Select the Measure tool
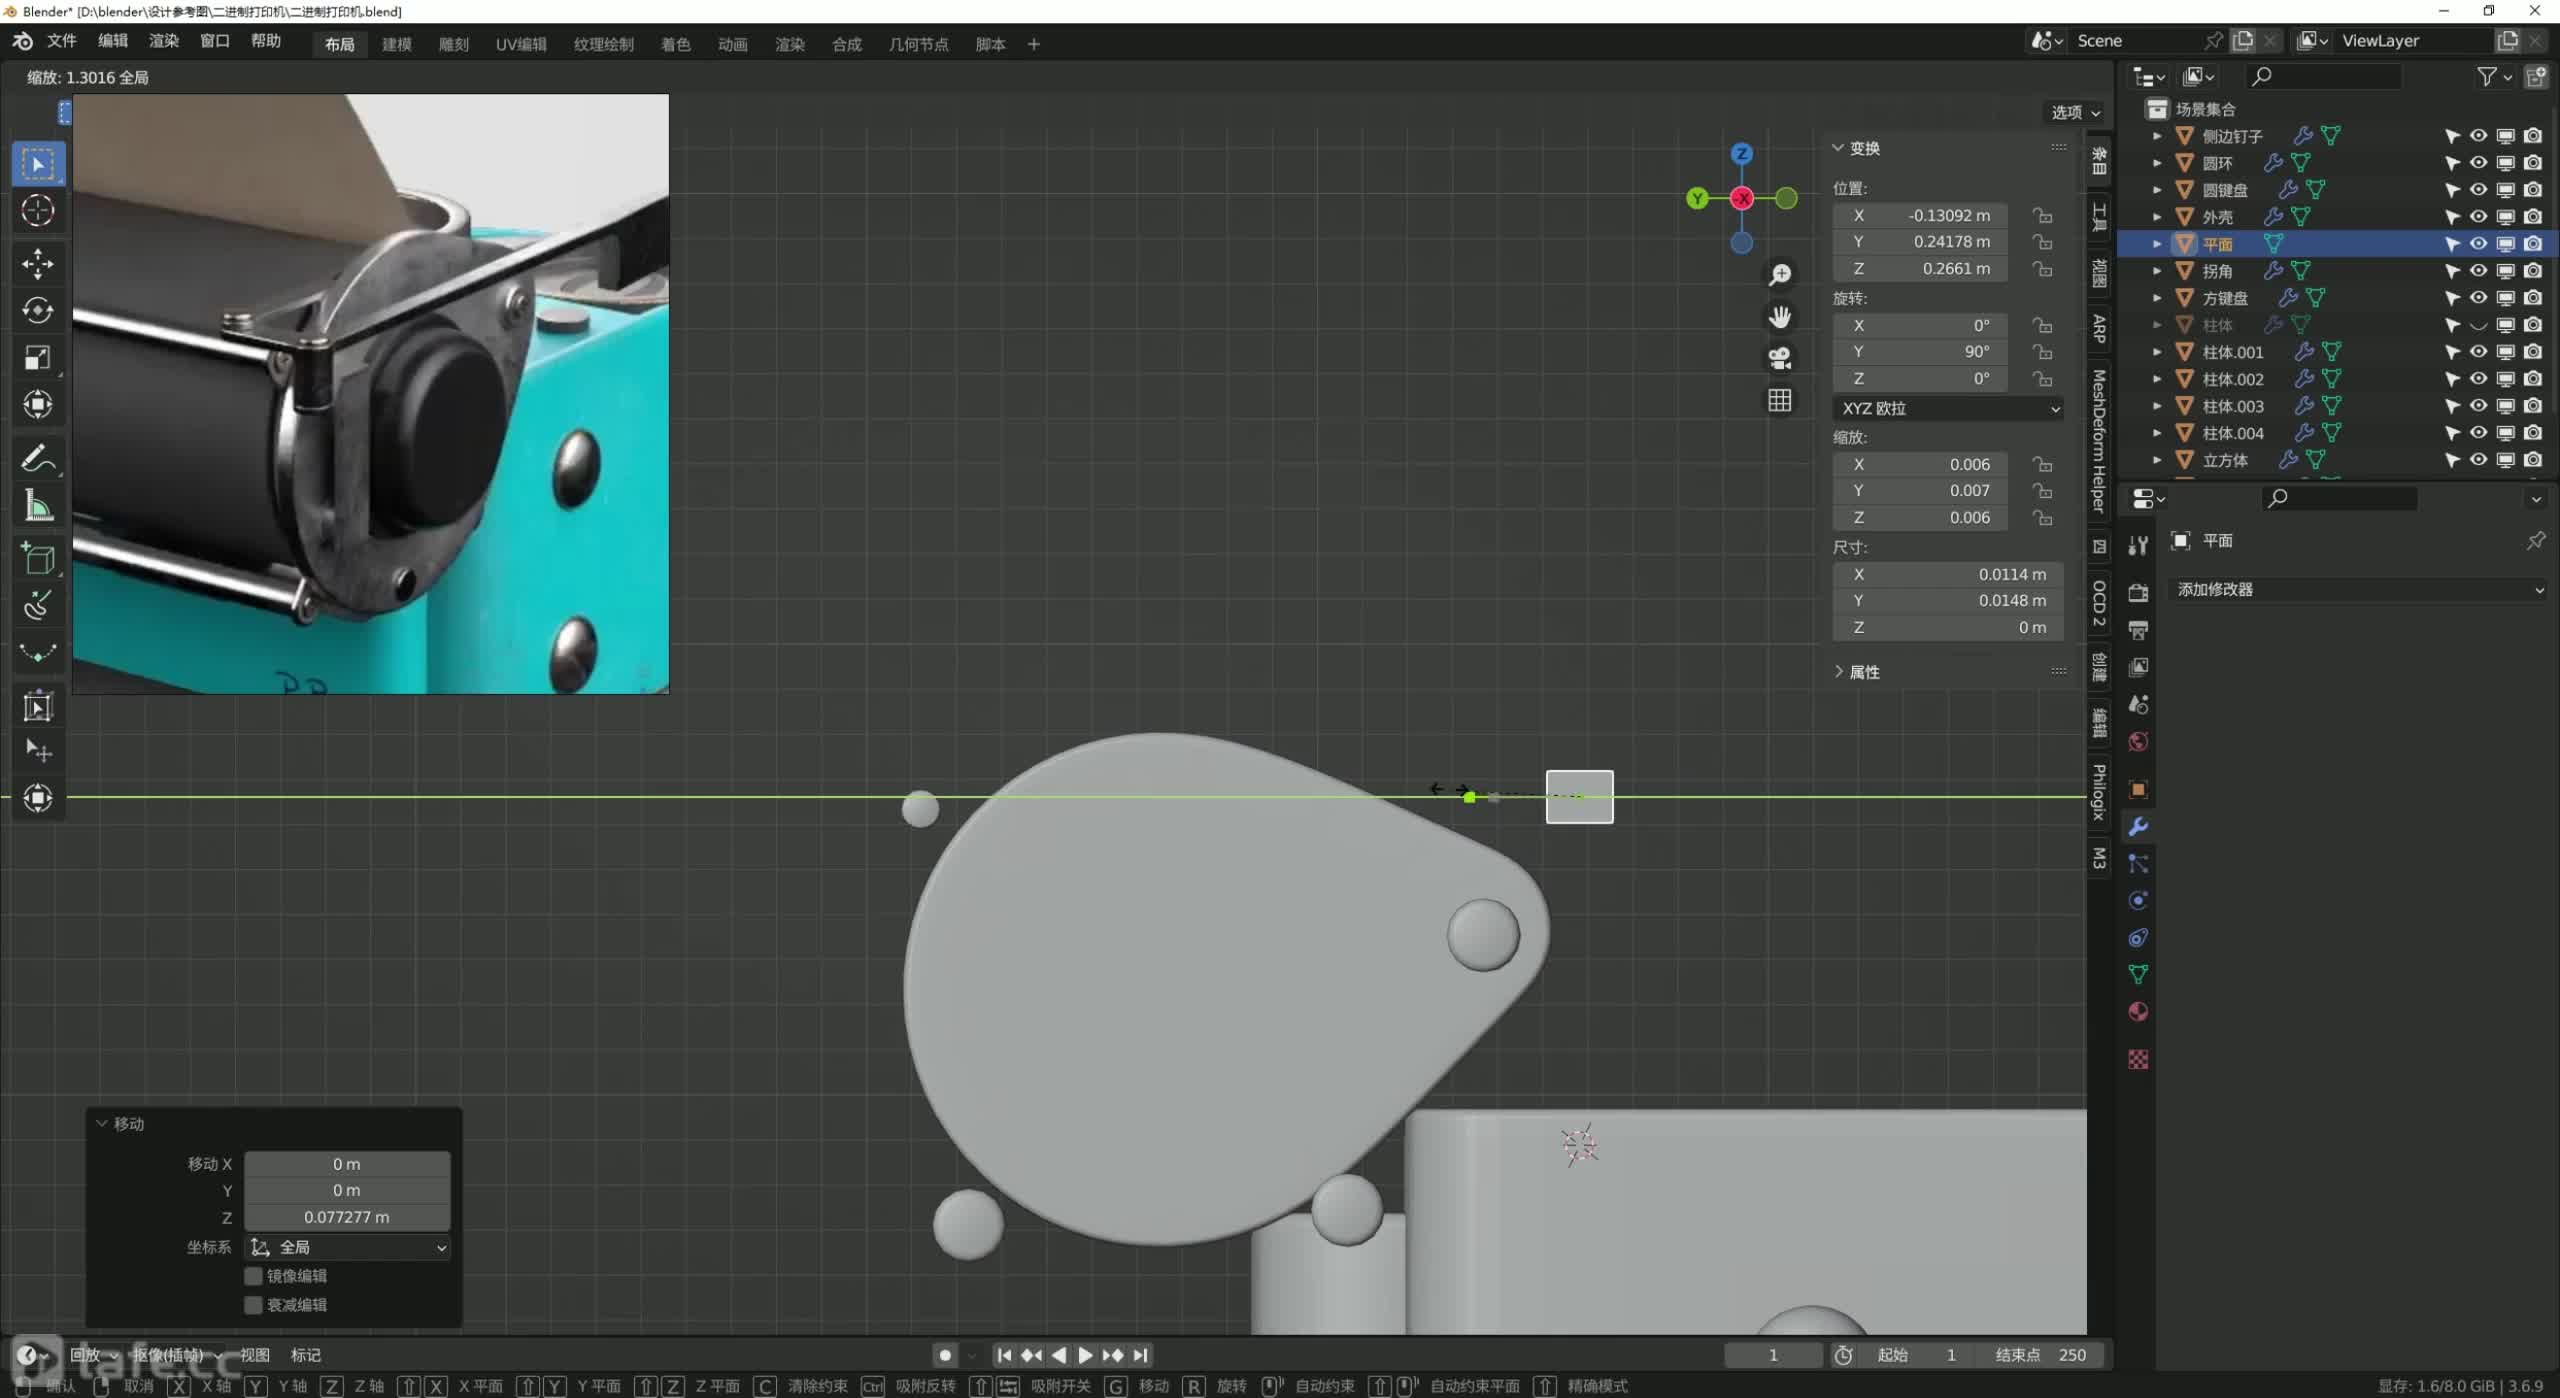Screen dimensions: 2560x1398 pos(38,507)
